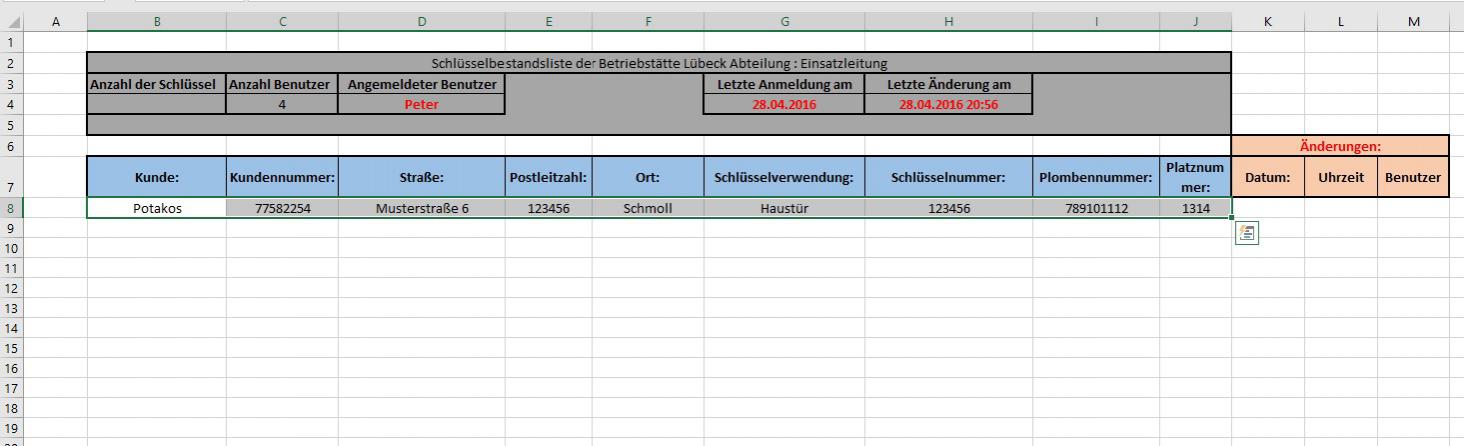
Task: Click the Platznummer value 1314
Action: [x=1195, y=208]
